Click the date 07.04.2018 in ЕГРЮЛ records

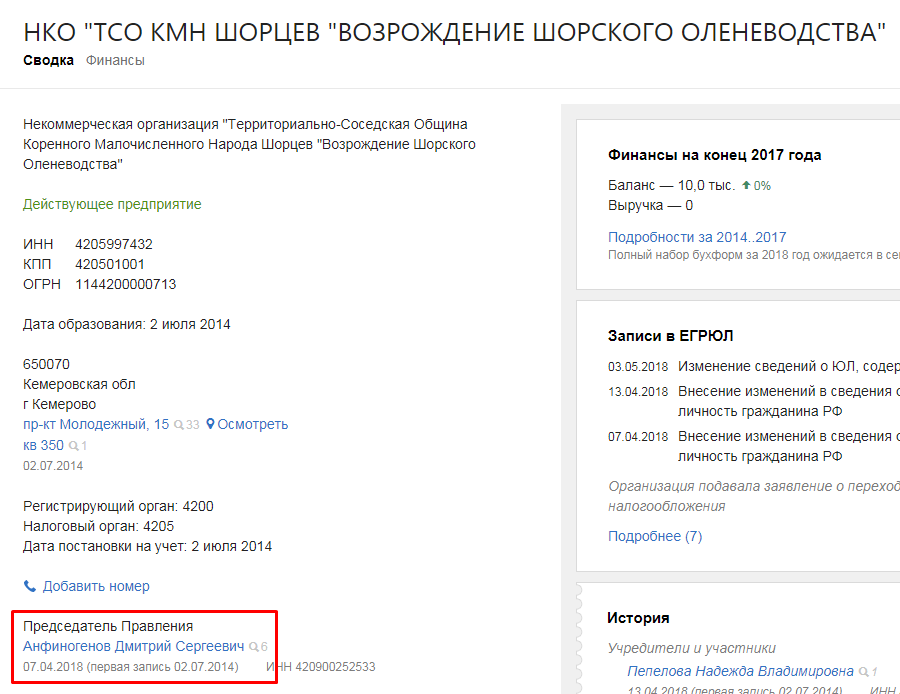pos(638,437)
